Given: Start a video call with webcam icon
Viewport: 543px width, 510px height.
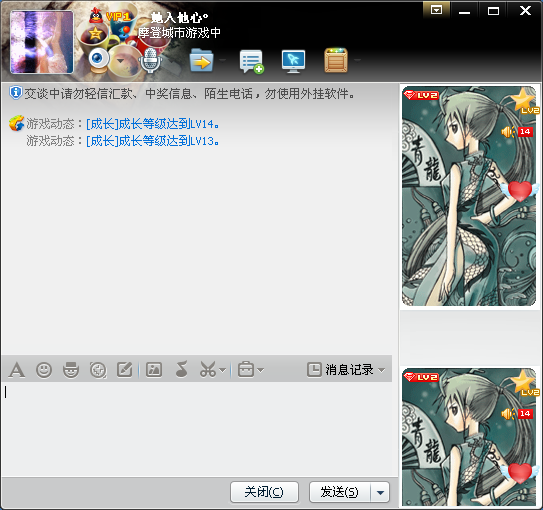Looking at the screenshot, I should (99, 60).
